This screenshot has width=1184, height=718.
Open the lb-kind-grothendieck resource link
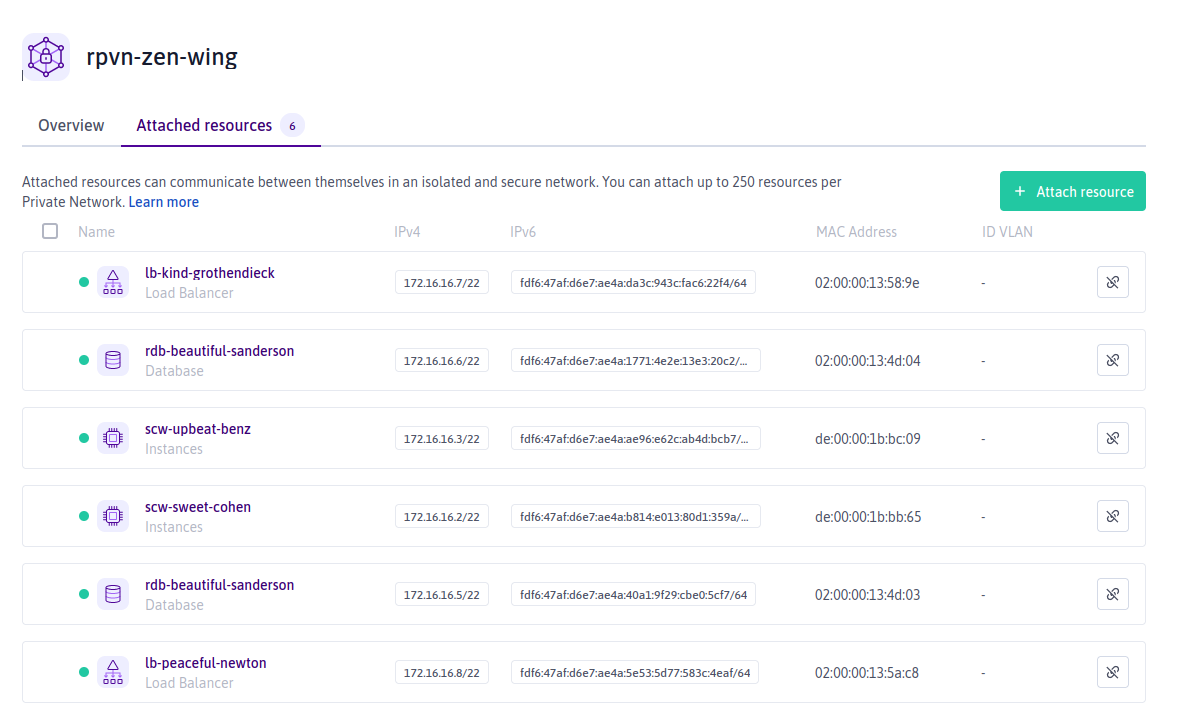210,273
